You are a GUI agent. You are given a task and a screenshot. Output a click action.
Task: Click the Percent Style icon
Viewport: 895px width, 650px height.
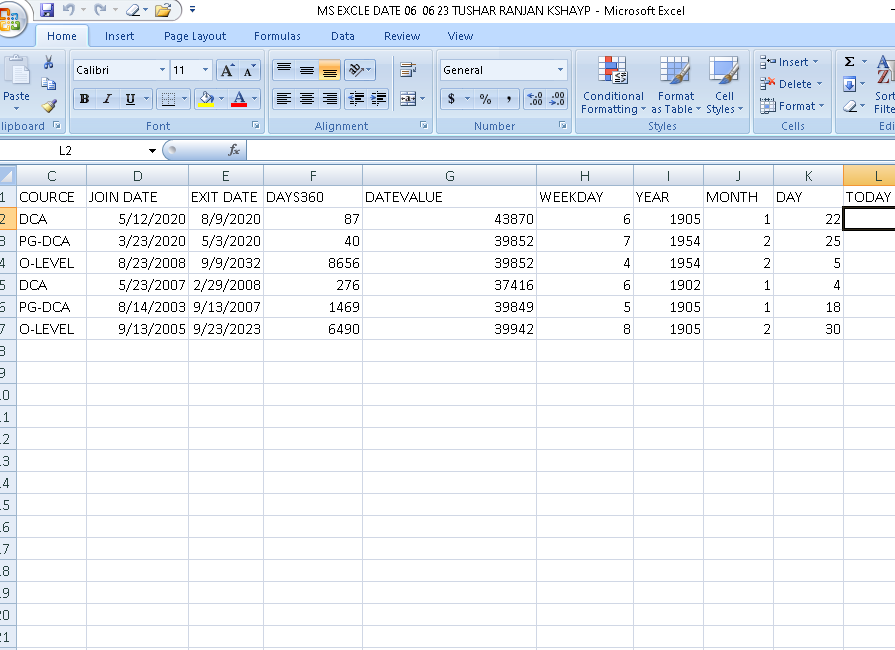coord(485,99)
